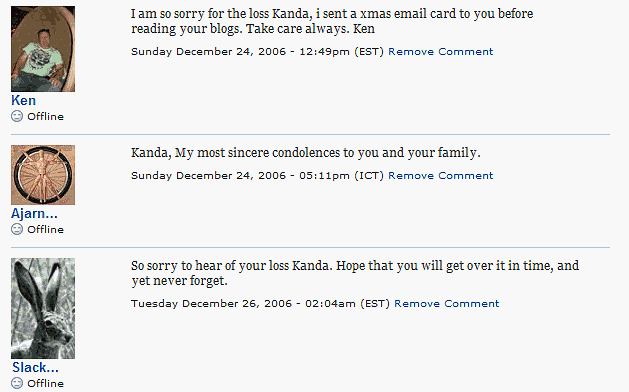Viewport: 629px width, 392px height.
Task: Remove Ken's comment from December 24
Action: pos(440,52)
